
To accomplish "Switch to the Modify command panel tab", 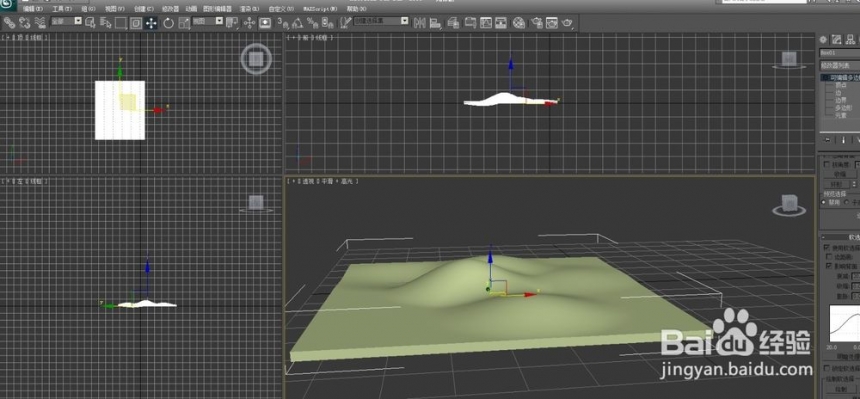I will [837, 40].
